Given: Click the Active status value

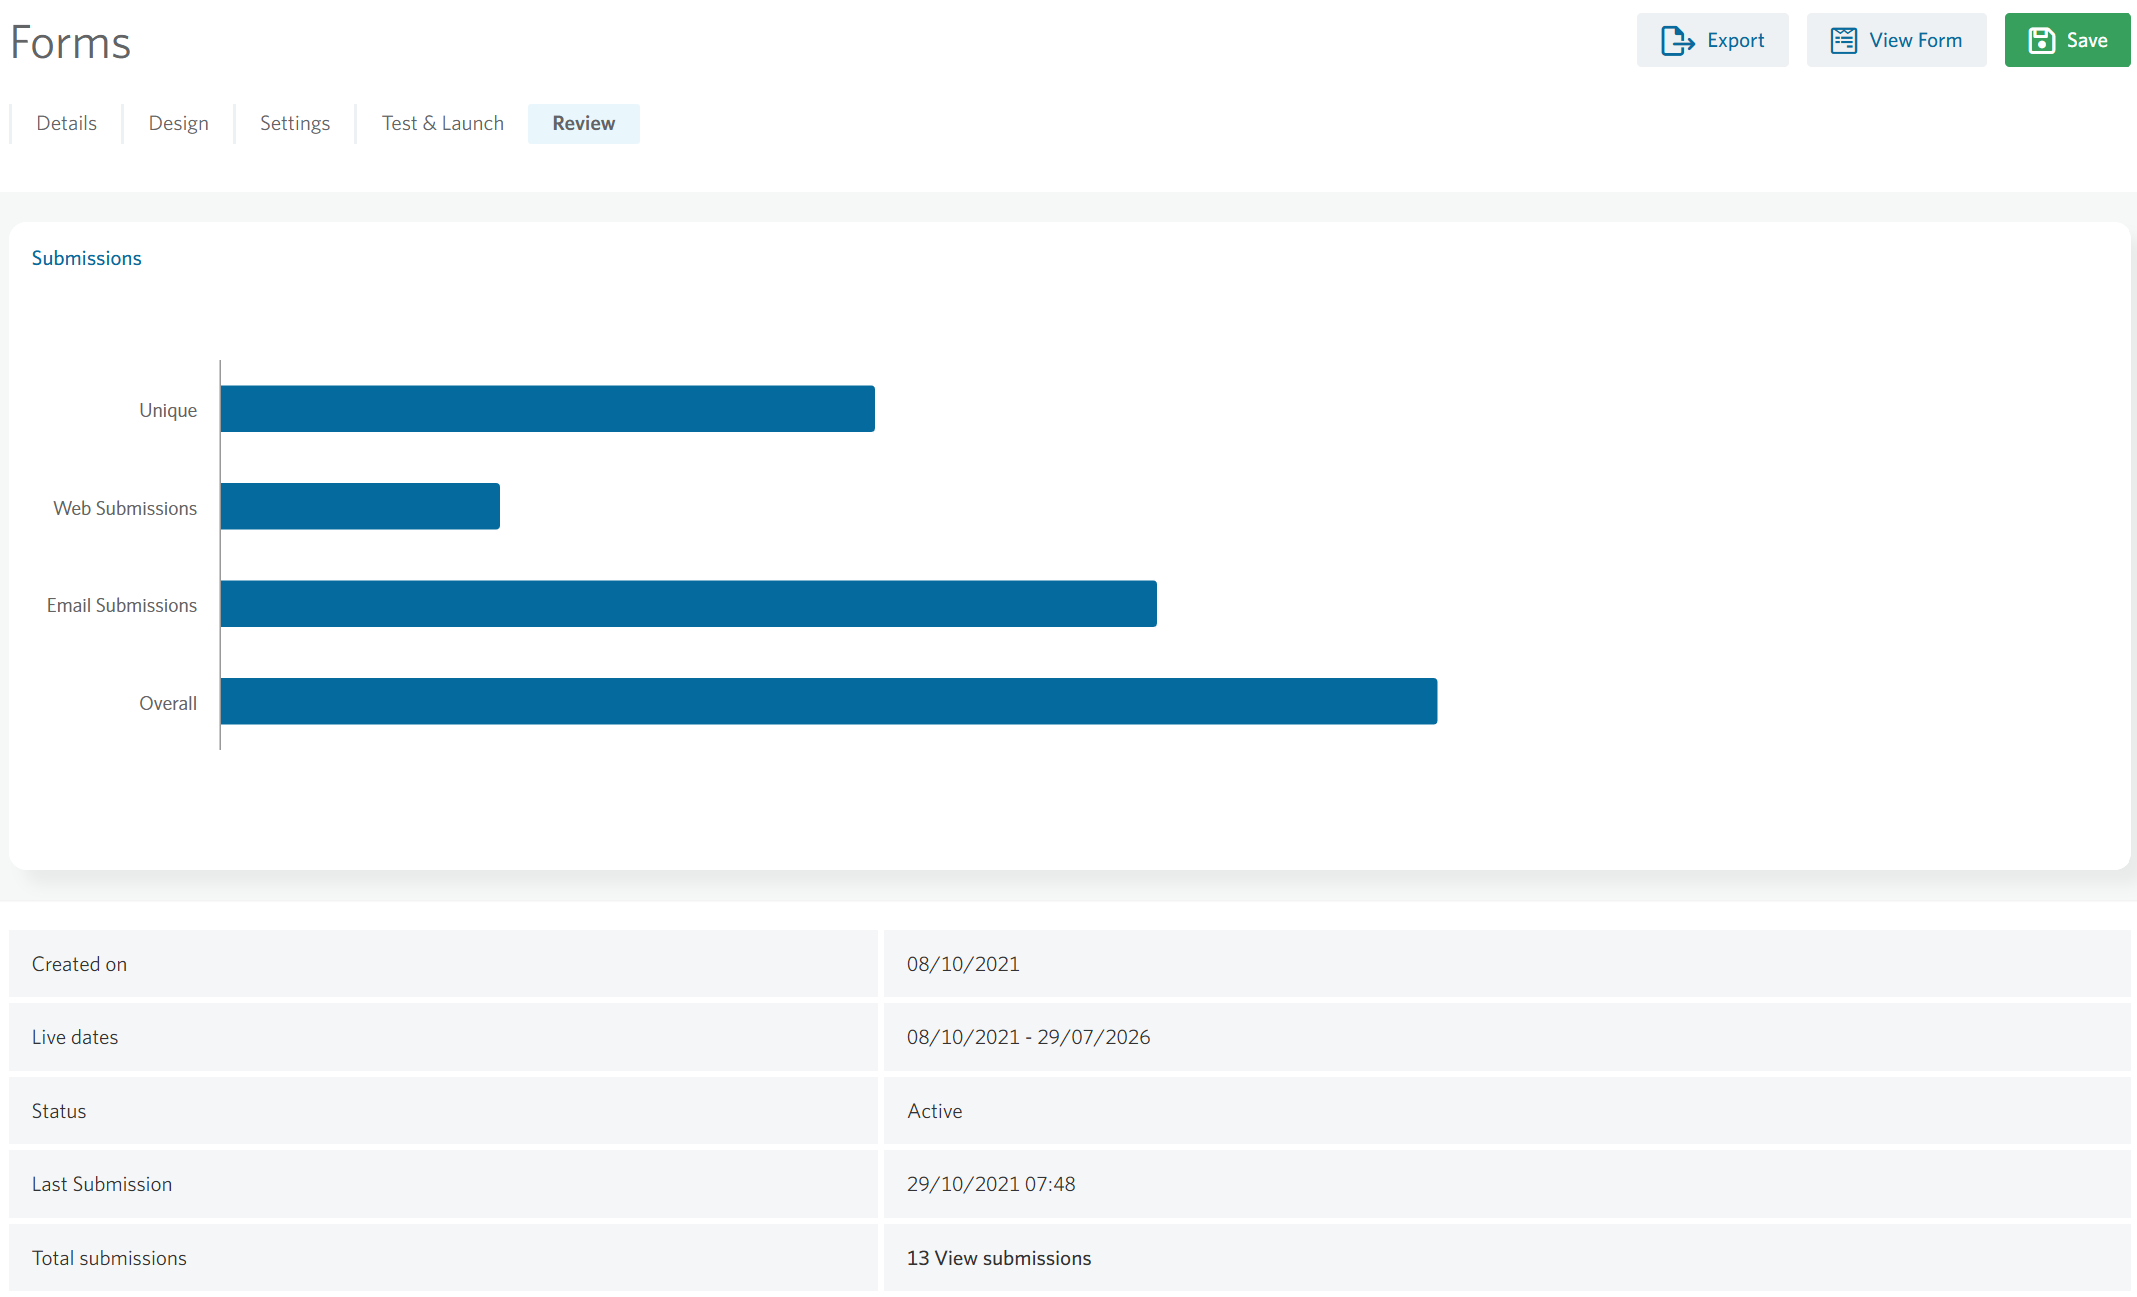Looking at the screenshot, I should 935,1111.
